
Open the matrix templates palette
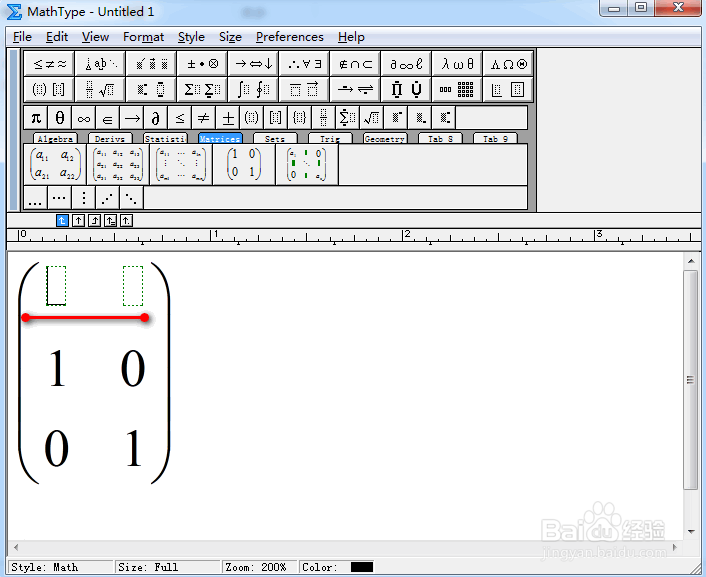[457, 89]
